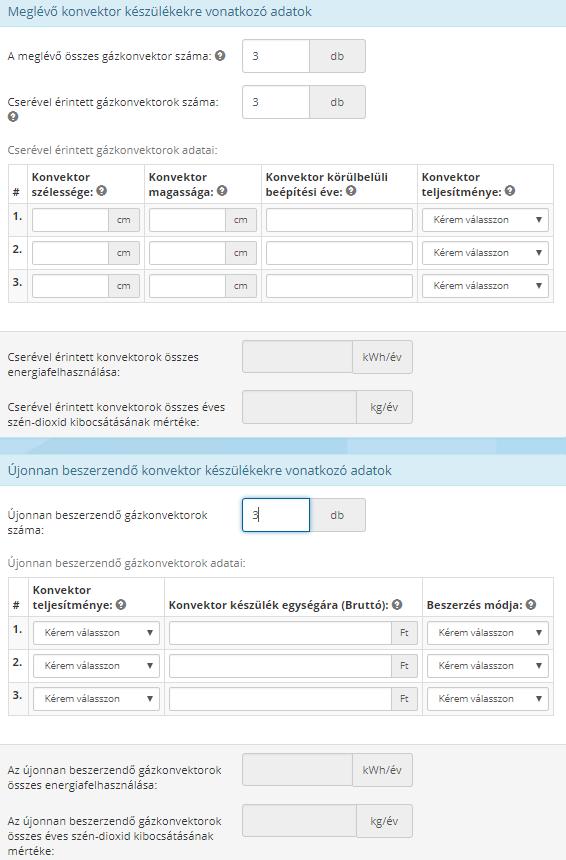Select row 2 Beszerzés módja dropdown
This screenshot has height=860, width=566.
tap(488, 666)
